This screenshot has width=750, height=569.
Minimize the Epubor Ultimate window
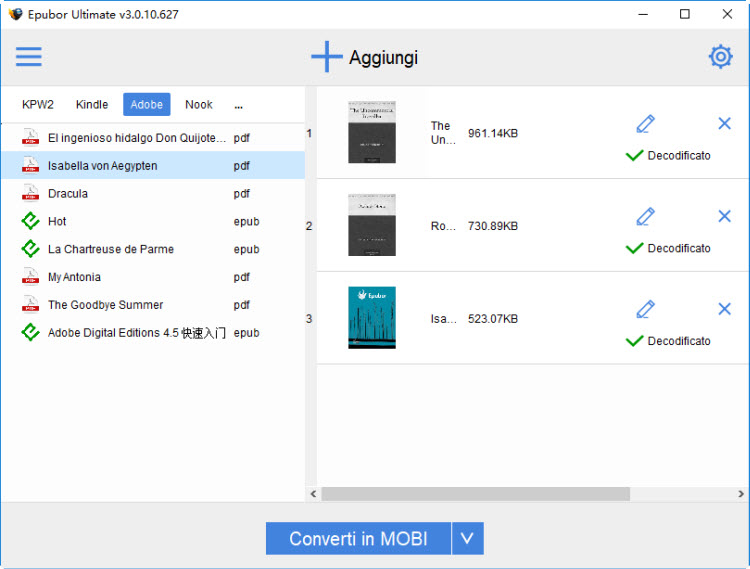coord(643,14)
